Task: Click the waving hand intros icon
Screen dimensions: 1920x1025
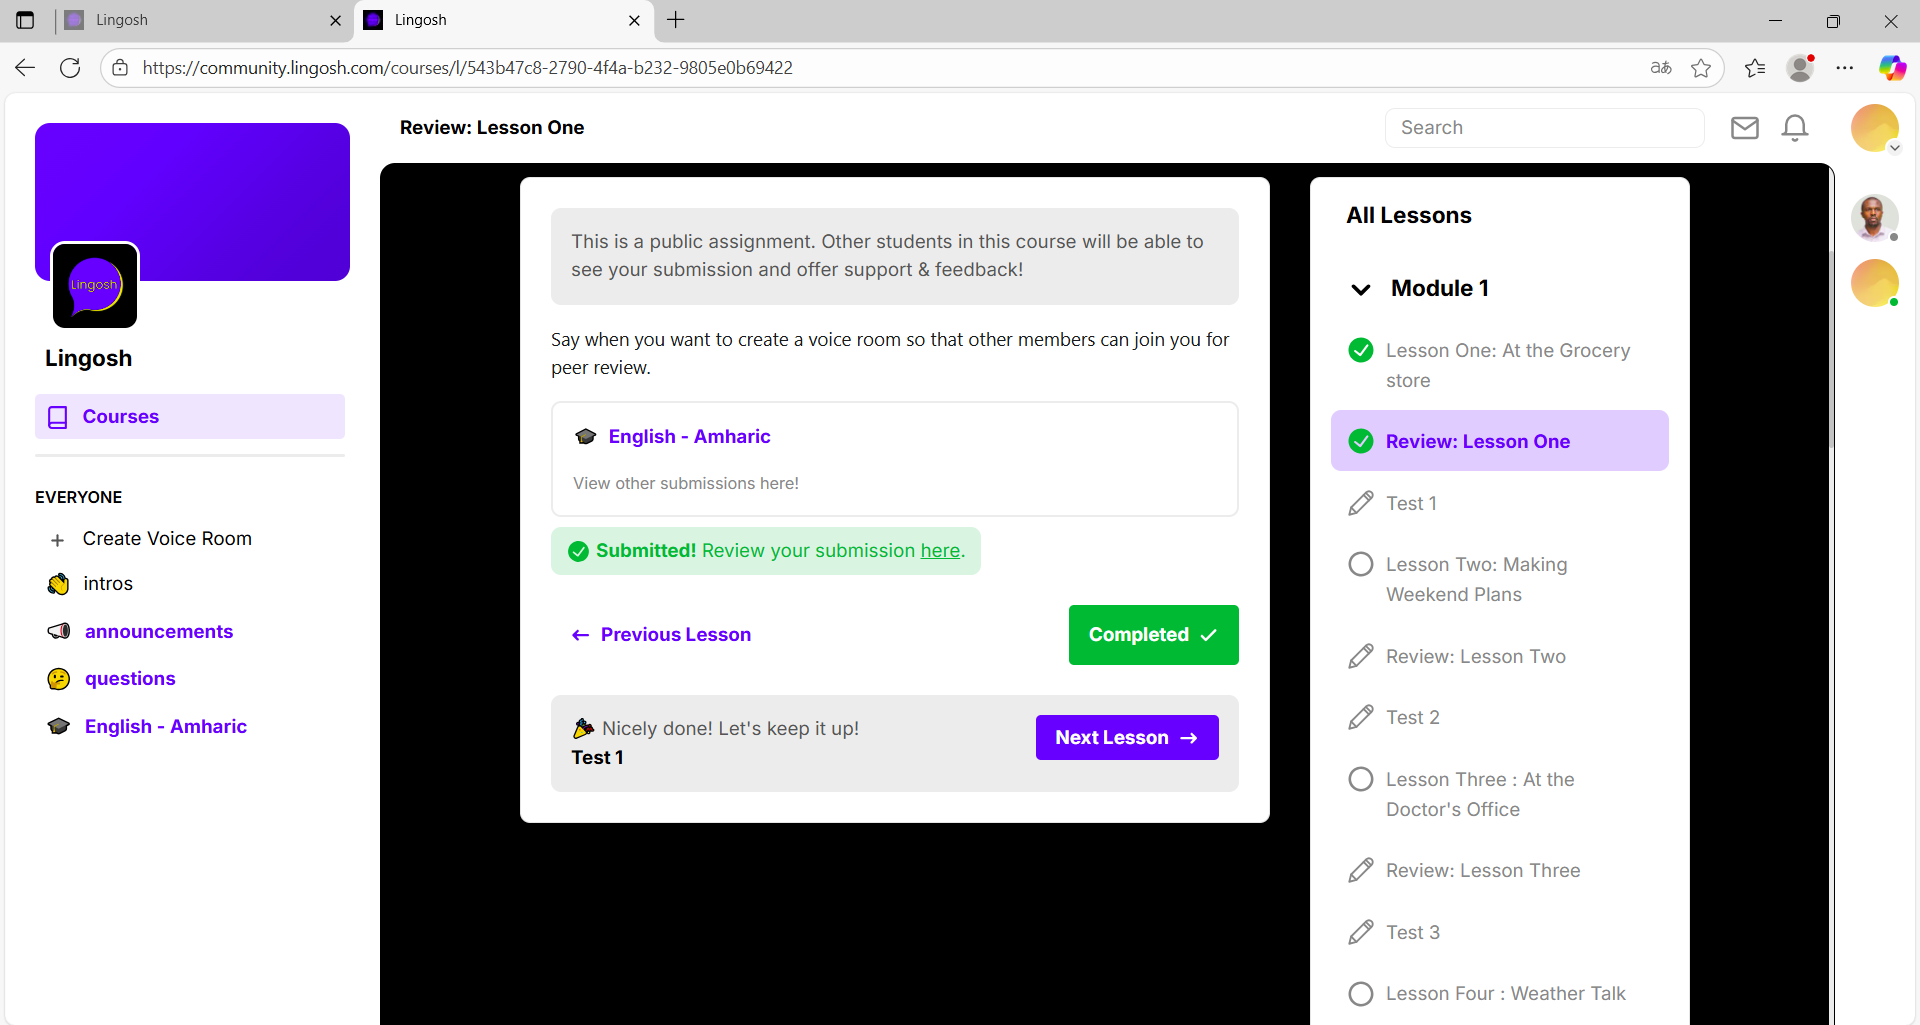Action: 59,584
